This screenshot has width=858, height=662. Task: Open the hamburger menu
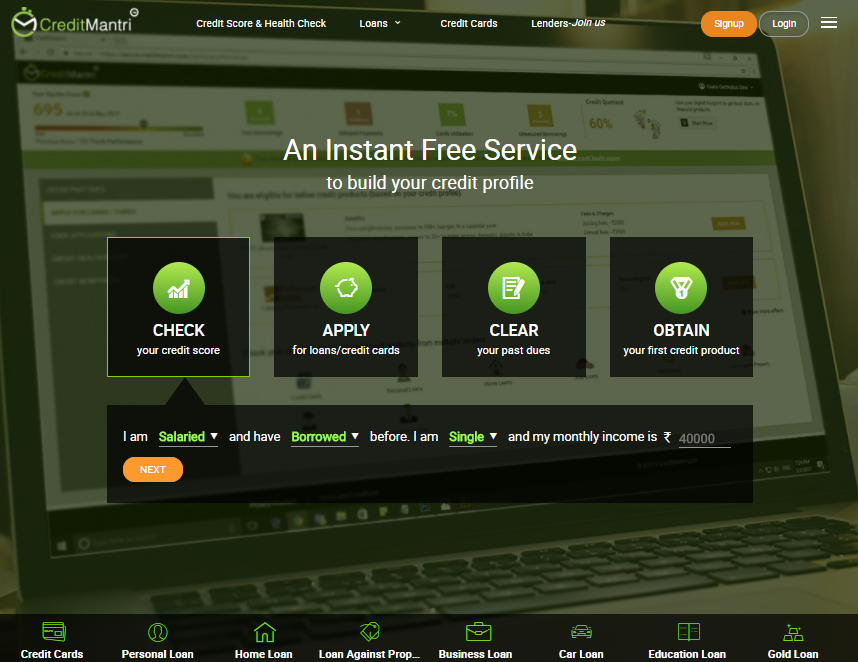coord(829,22)
